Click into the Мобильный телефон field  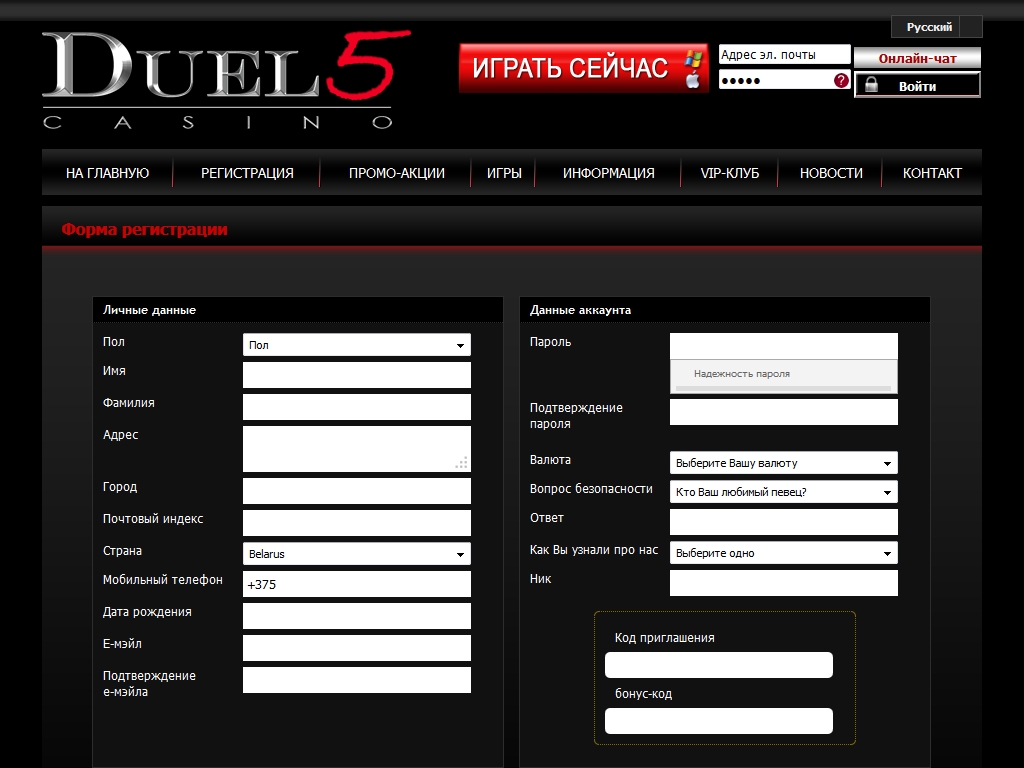[x=357, y=584]
